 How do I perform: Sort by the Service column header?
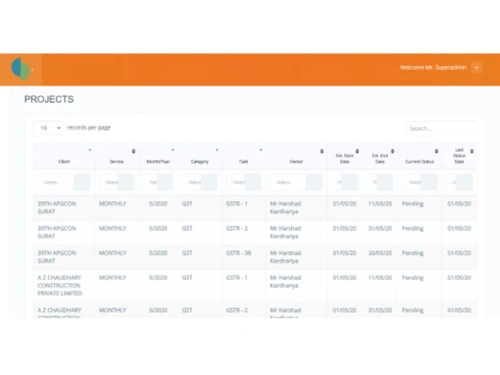point(117,157)
